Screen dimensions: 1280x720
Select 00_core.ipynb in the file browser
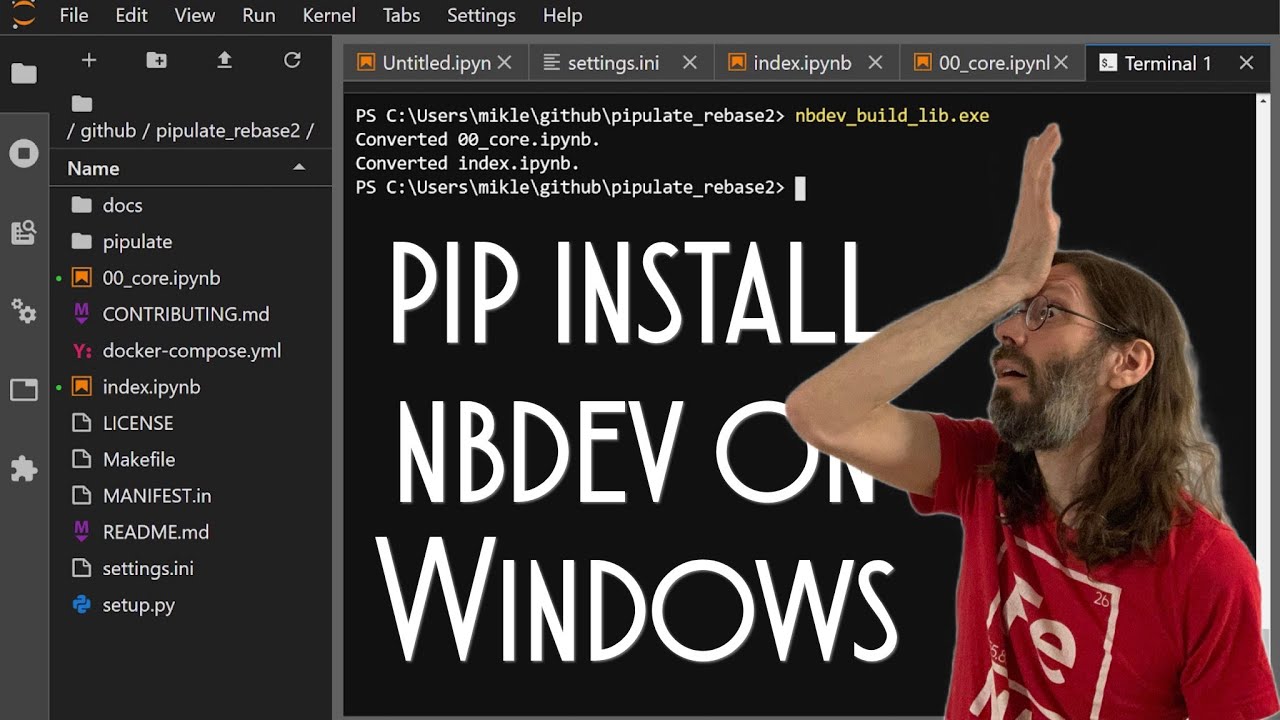click(x=190, y=278)
